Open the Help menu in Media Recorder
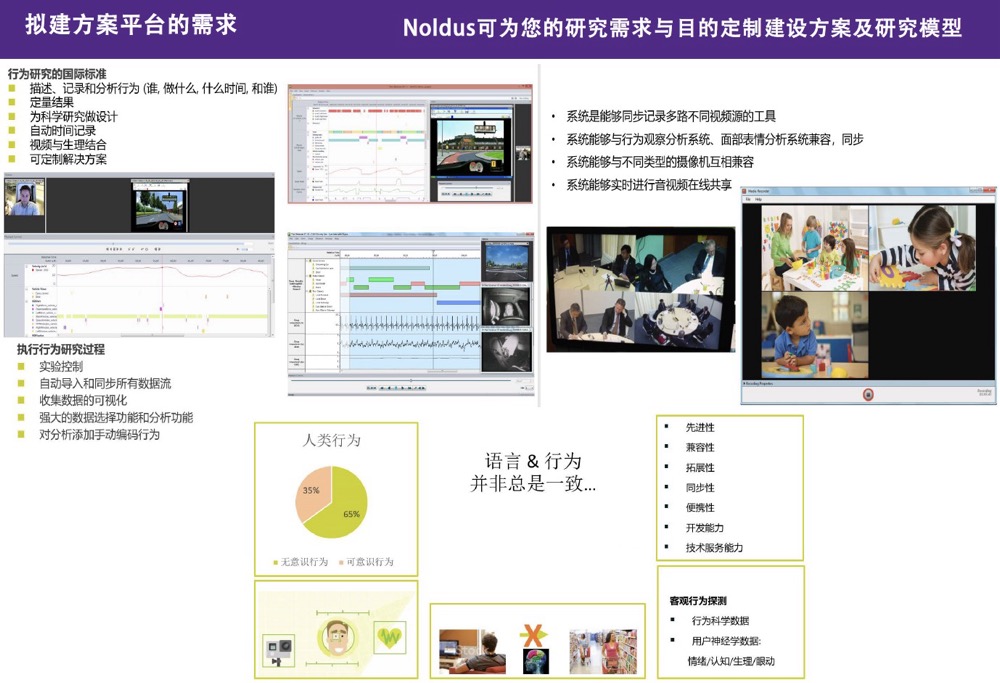Viewport: 1000px width, 683px height. (758, 200)
